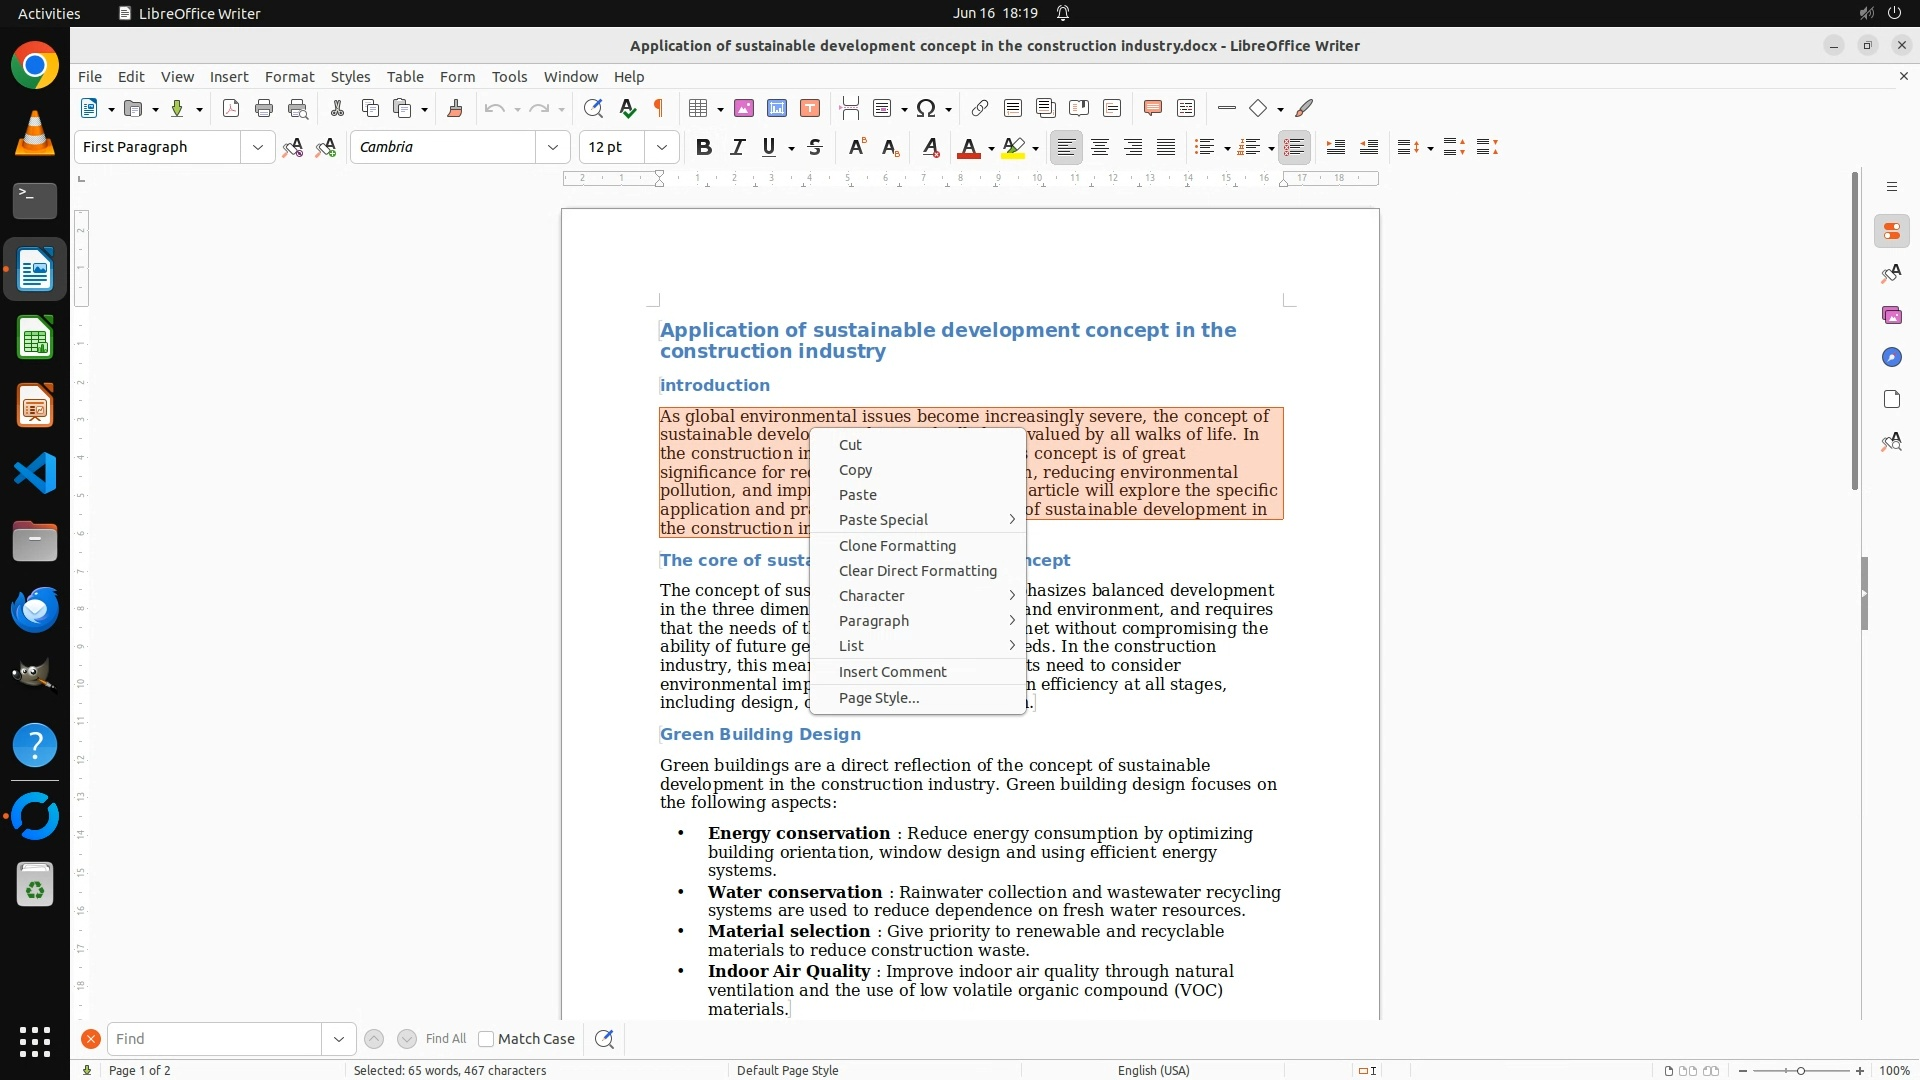Toggle Bold formatting button
The height and width of the screenshot is (1080, 1920).
click(x=704, y=147)
